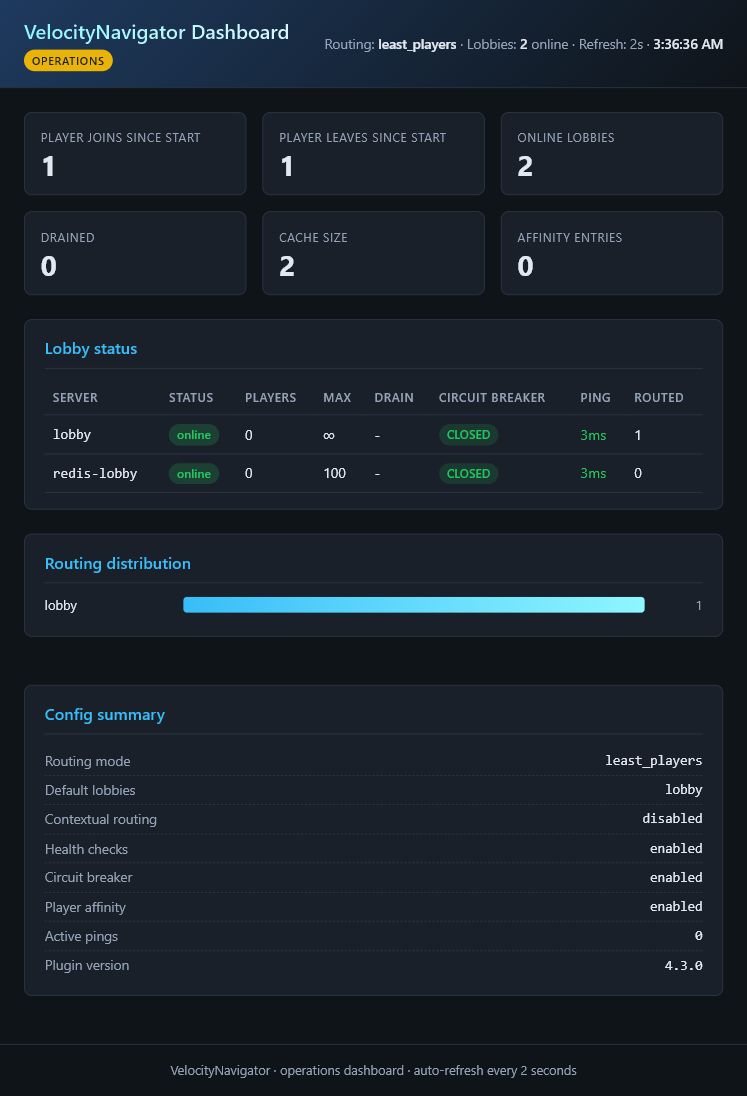Click the Health checks enabled value
This screenshot has height=1096, width=747.
pyautogui.click(x=676, y=849)
